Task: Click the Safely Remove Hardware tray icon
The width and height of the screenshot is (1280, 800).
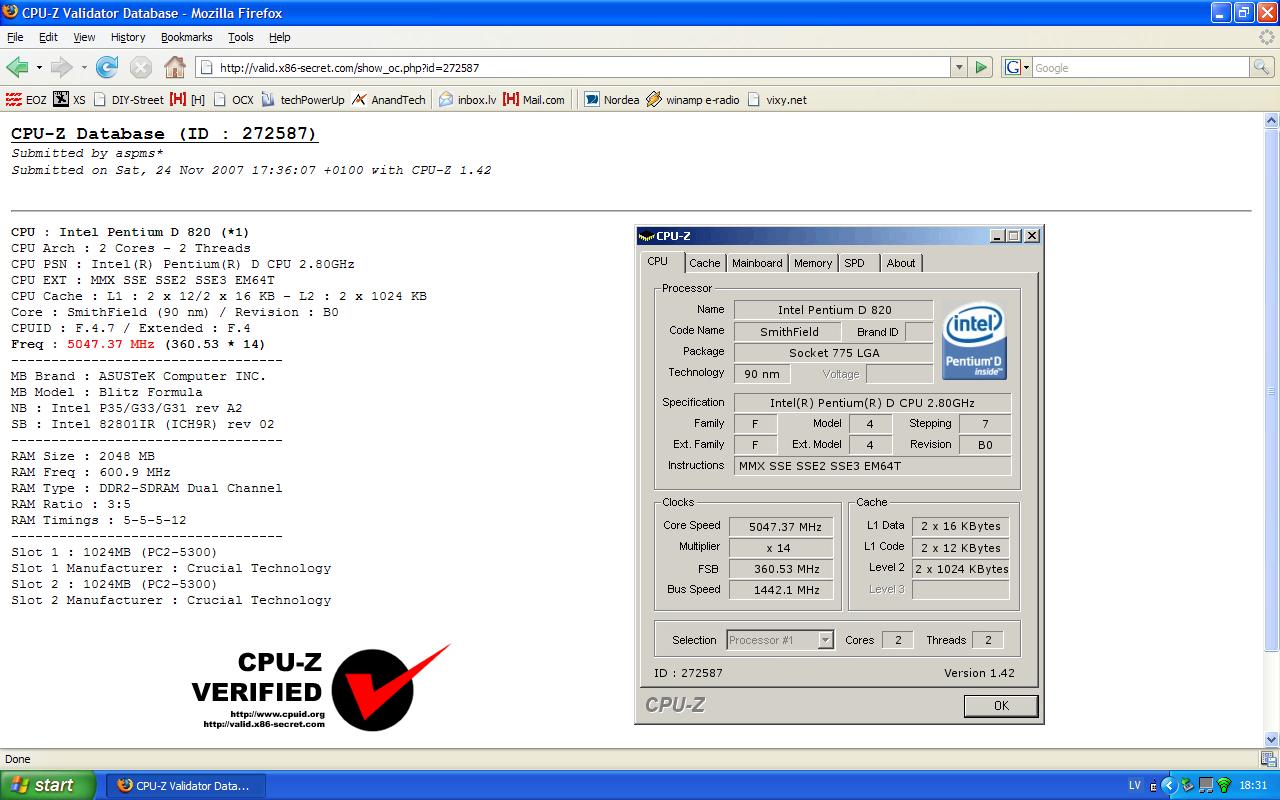Action: coord(1187,785)
